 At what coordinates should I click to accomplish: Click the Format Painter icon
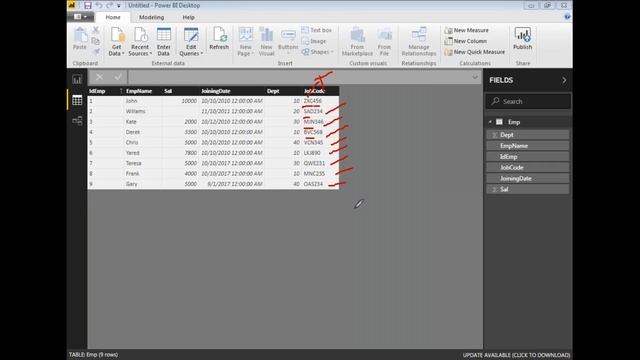coord(96,51)
